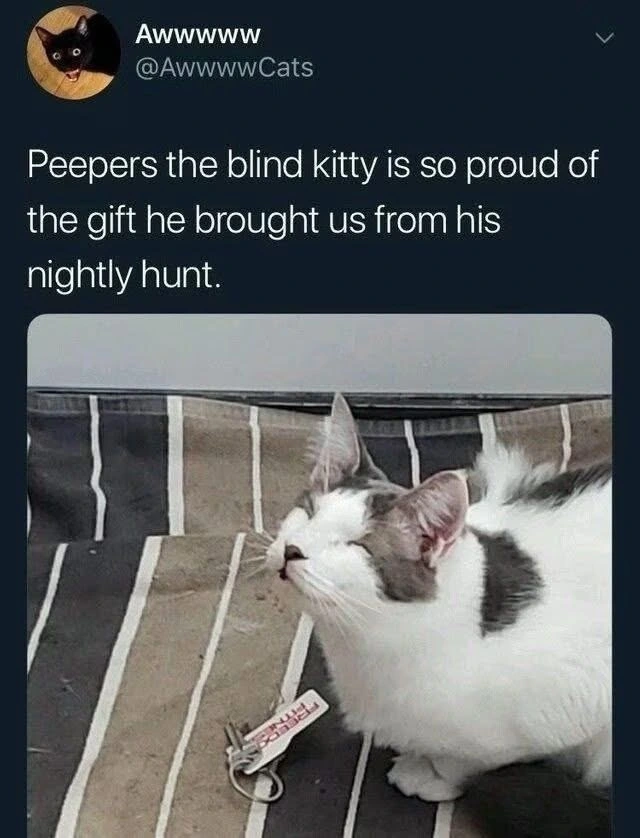Click the key ring loop in photo

click(x=255, y=781)
